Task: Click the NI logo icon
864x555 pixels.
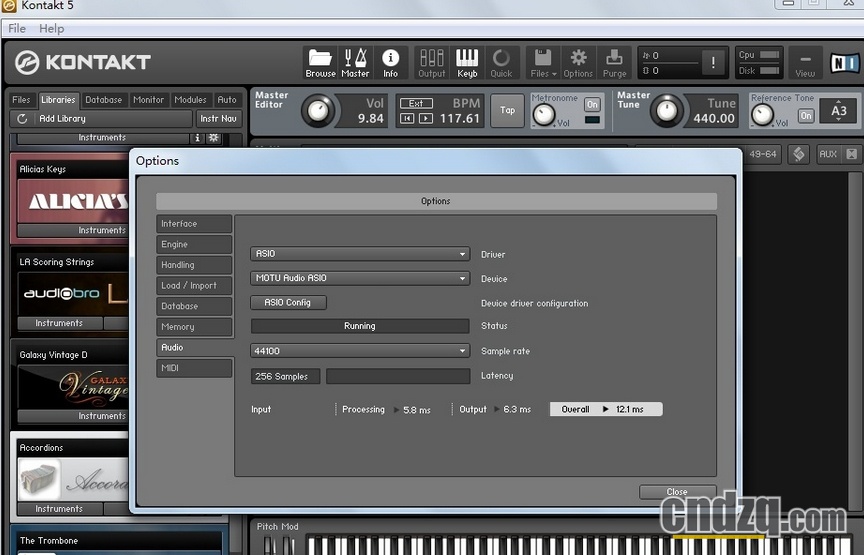Action: coord(844,63)
